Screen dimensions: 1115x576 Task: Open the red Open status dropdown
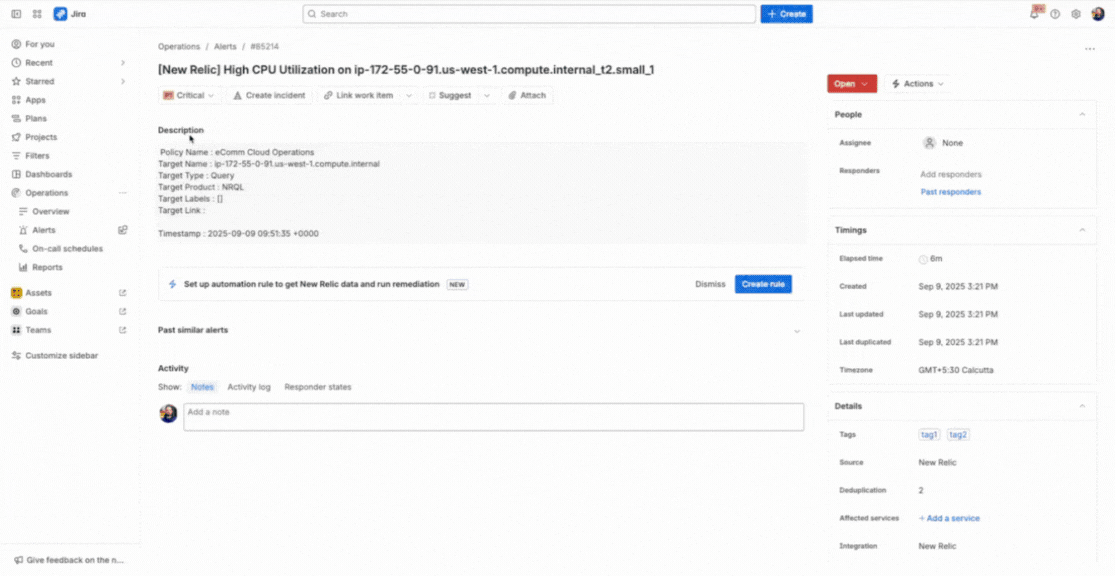coord(851,83)
